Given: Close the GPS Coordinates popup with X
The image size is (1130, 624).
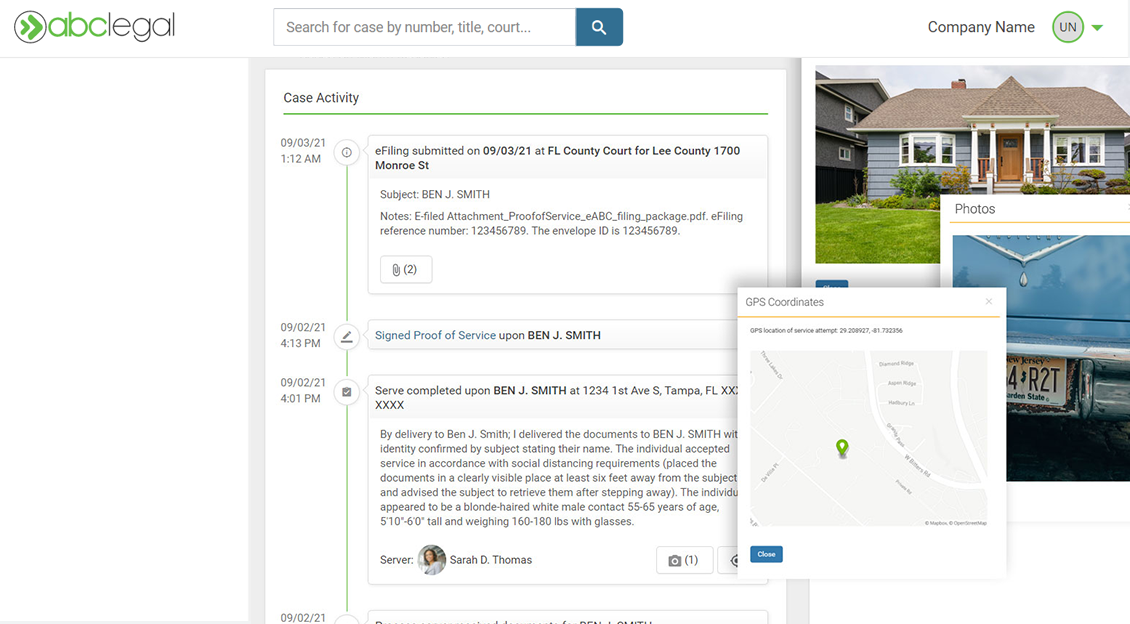Looking at the screenshot, I should click(989, 301).
